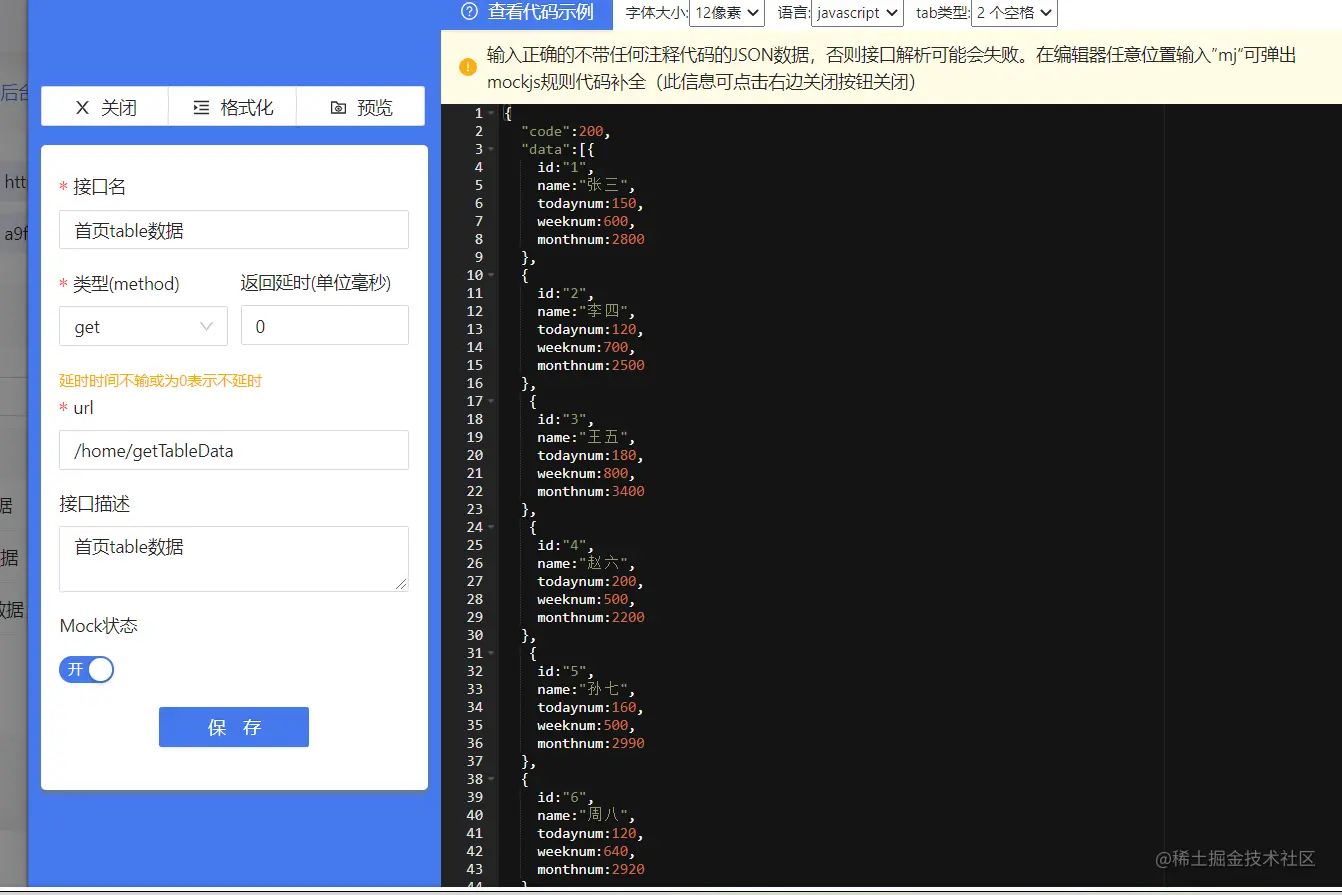Click the code line todaynum:150
1342x895 pixels.
coord(590,203)
